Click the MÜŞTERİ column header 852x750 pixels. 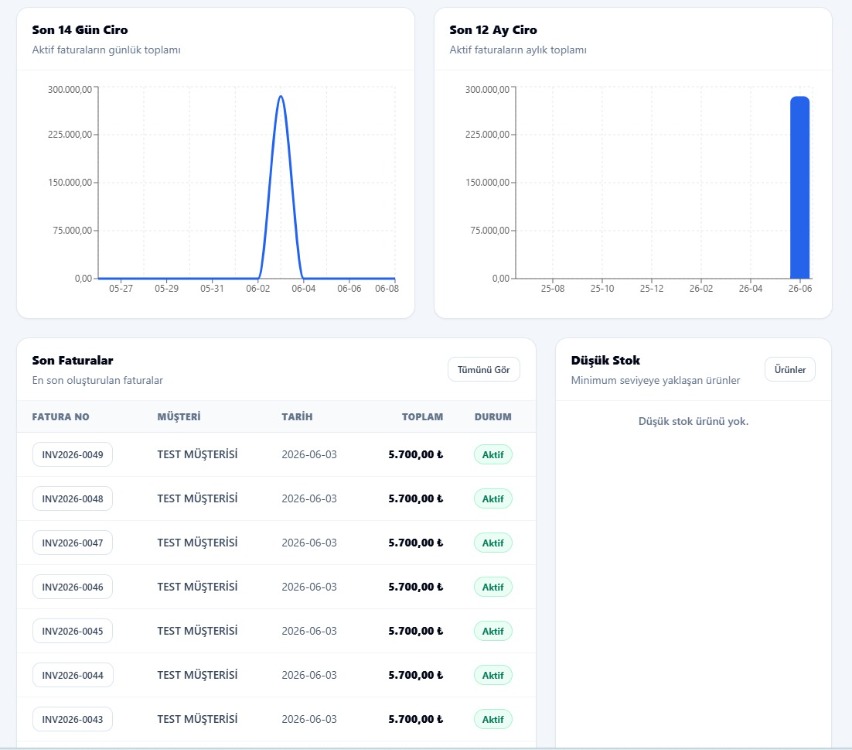tap(179, 417)
